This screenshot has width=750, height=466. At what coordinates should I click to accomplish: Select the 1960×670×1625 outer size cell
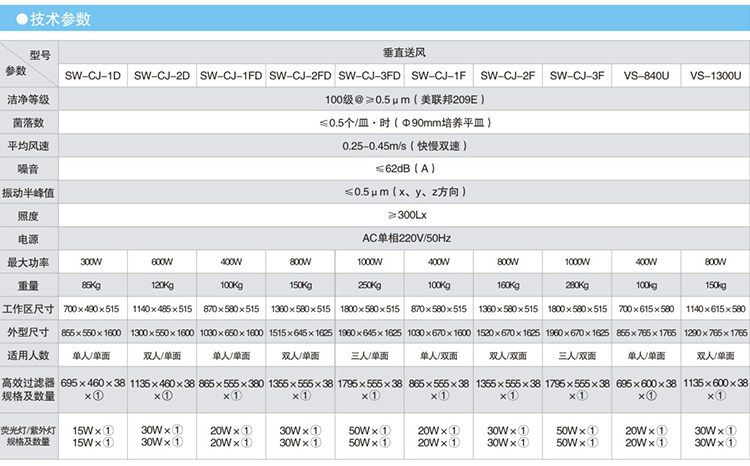tap(577, 333)
